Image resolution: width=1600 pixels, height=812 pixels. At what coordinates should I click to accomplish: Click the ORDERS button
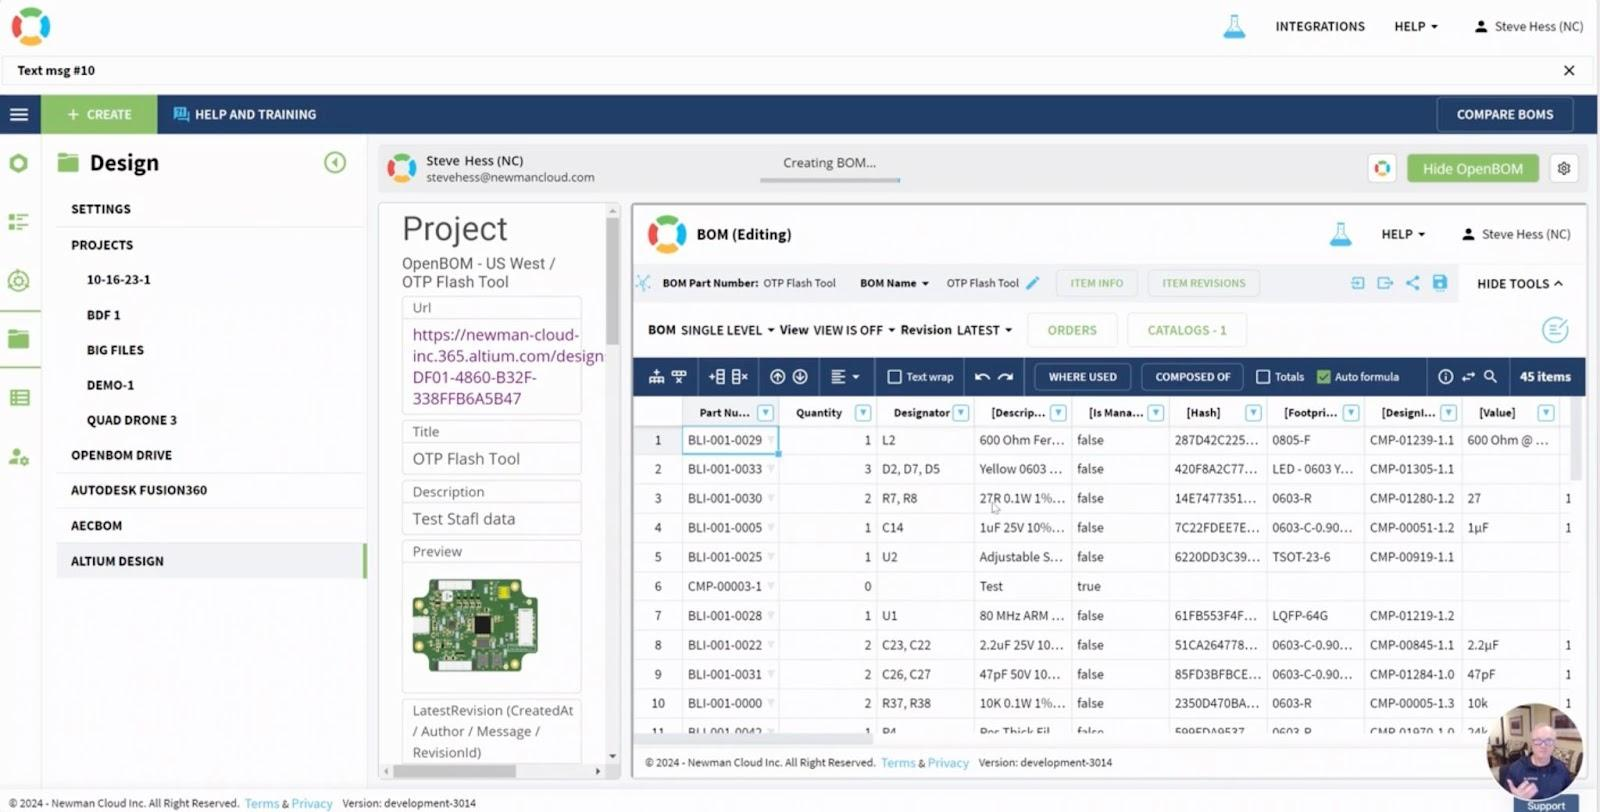tap(1072, 330)
